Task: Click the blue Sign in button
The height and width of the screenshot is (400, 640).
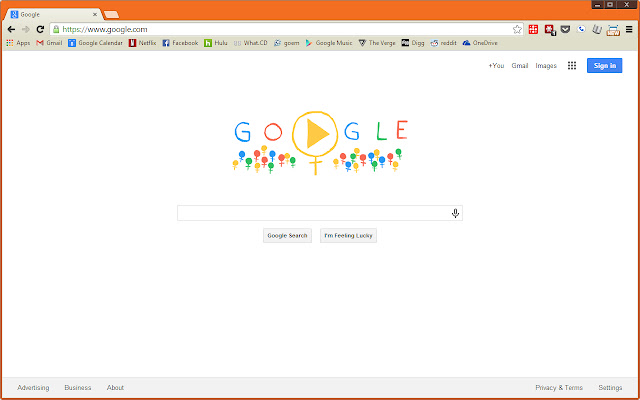Action: pos(604,66)
